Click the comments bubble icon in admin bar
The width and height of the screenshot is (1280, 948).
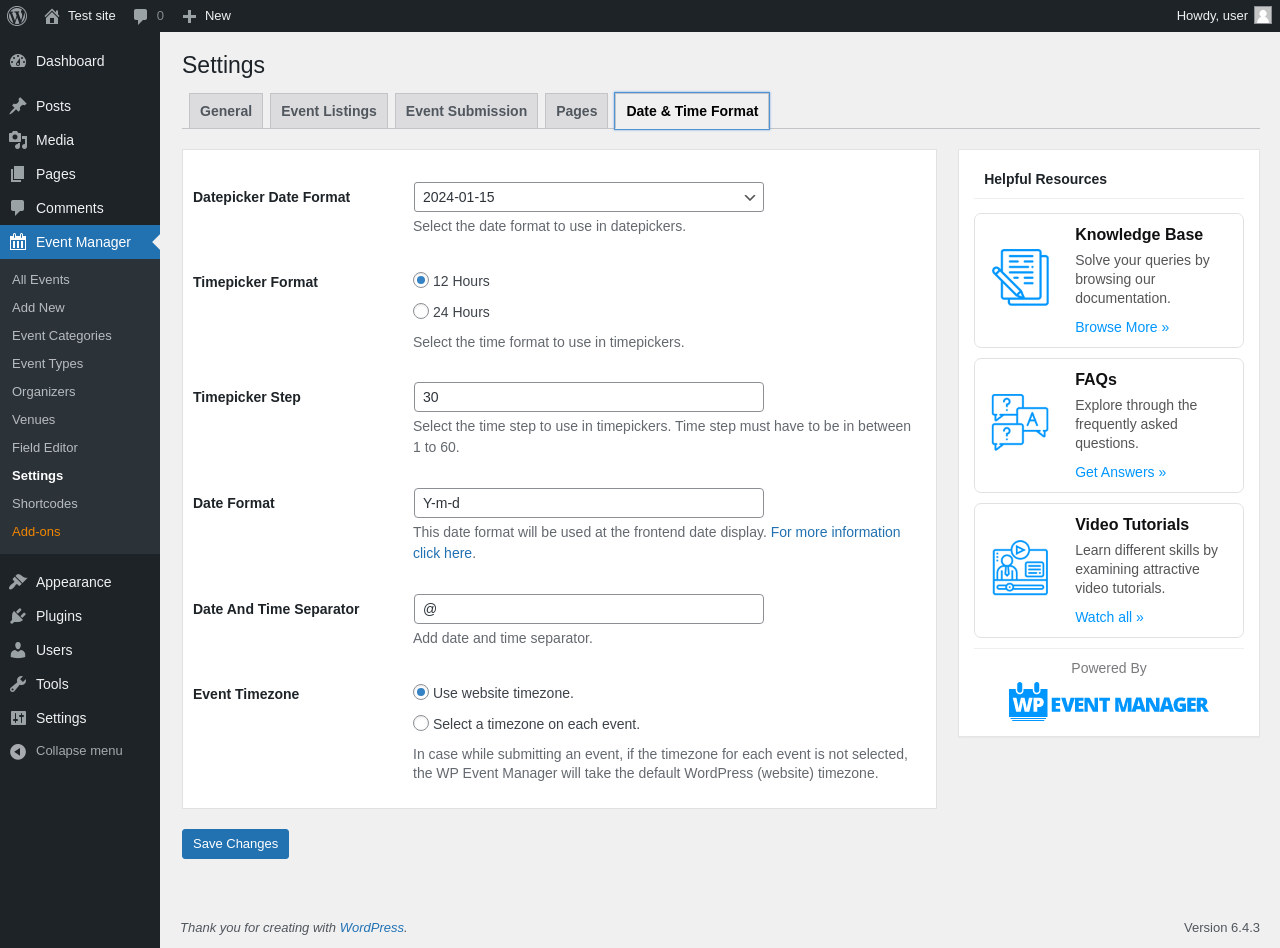[141, 16]
